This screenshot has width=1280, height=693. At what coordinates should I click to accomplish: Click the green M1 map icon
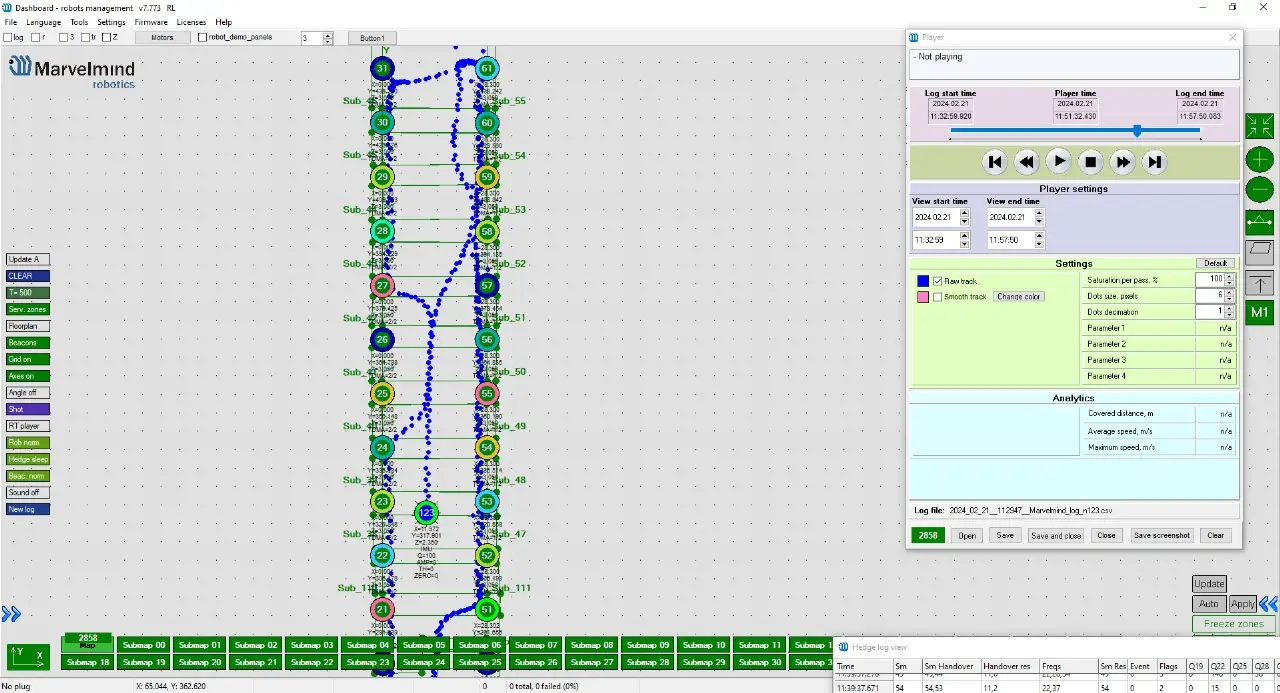[1259, 312]
